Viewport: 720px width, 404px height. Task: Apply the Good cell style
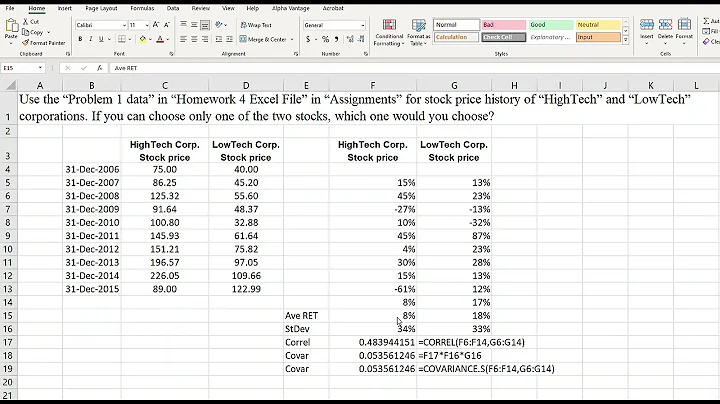pos(551,25)
